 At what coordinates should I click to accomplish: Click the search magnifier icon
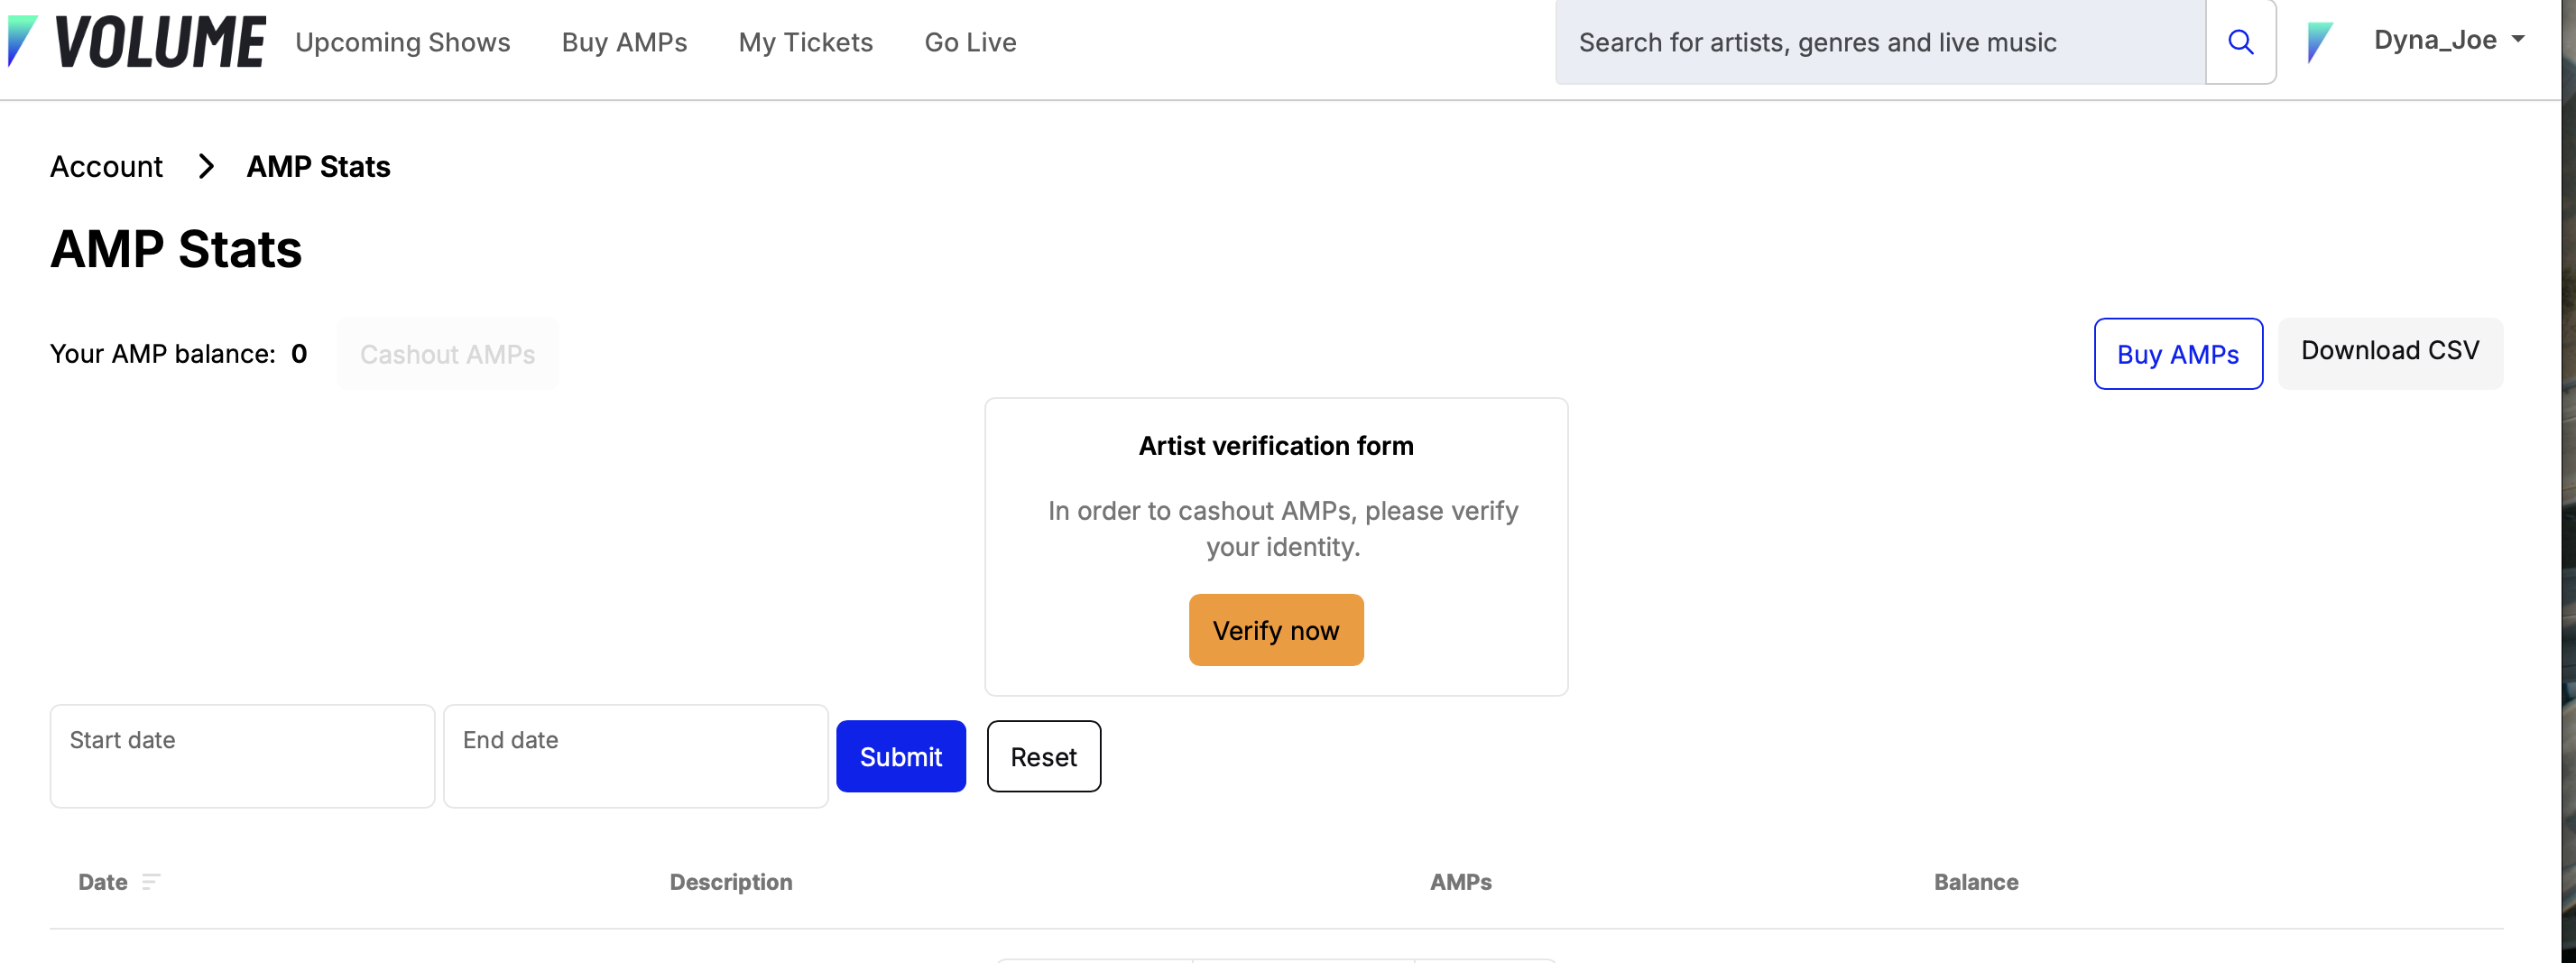(x=2240, y=42)
